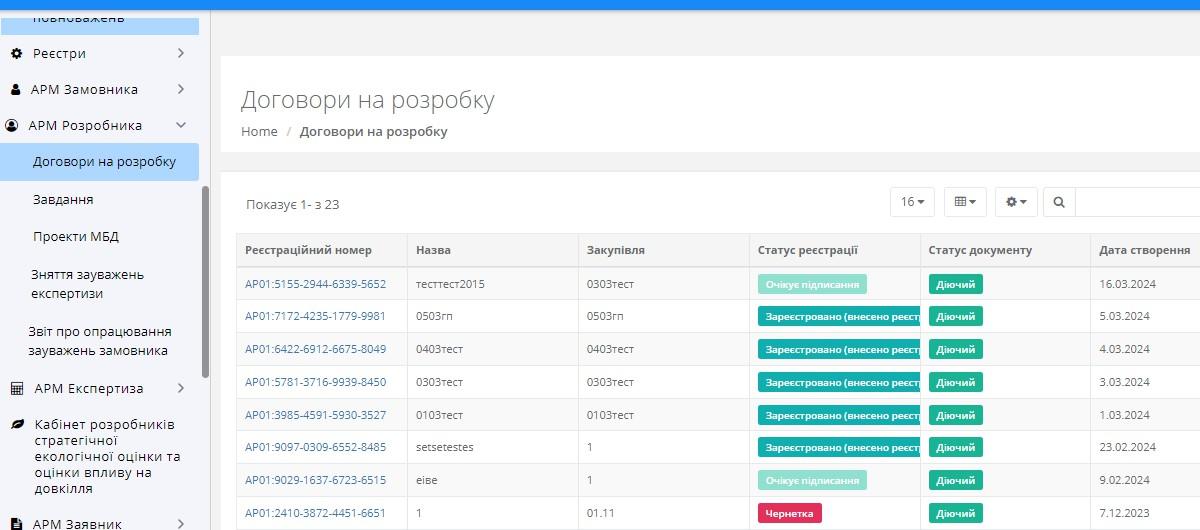Select Проекти МБД menu item
Screen dimensions: 1200x530
(x=76, y=236)
